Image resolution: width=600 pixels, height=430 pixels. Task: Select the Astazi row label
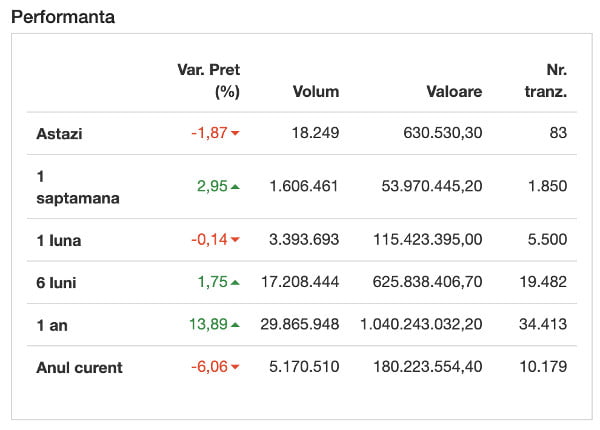59,133
